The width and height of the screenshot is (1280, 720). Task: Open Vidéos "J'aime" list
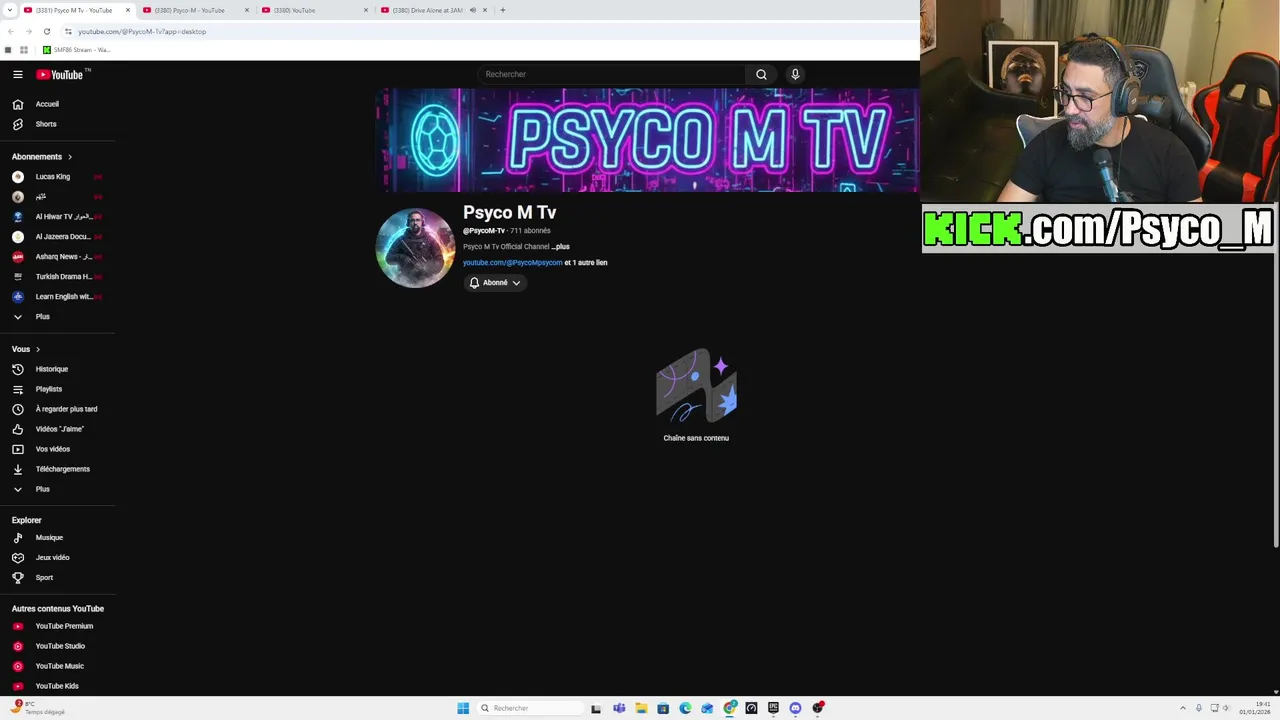click(x=58, y=429)
